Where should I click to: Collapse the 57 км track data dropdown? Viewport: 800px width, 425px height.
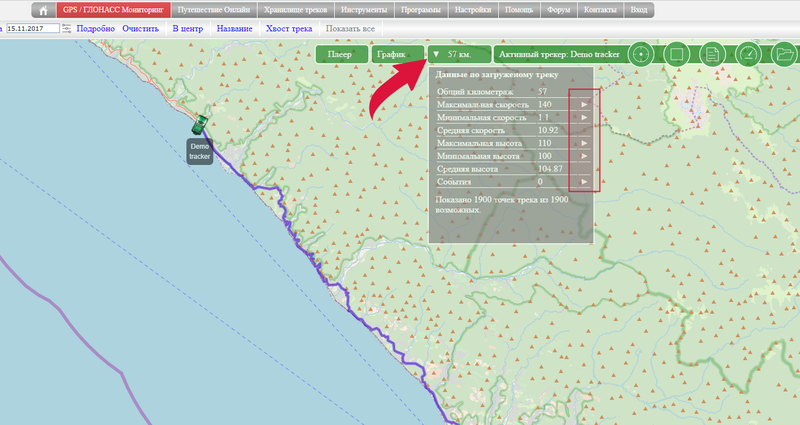[x=459, y=54]
